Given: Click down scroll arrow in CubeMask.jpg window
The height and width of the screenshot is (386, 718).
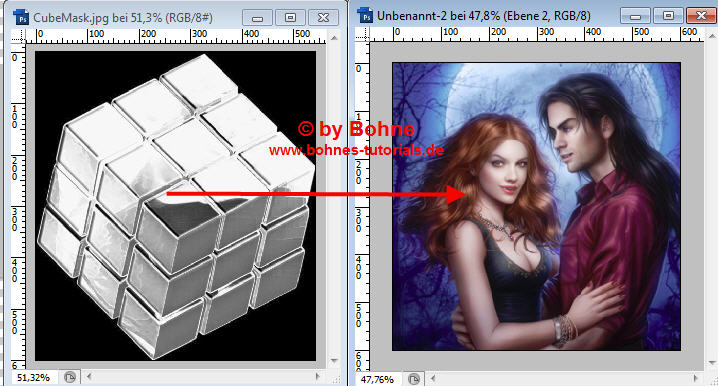Looking at the screenshot, I should pos(334,361).
